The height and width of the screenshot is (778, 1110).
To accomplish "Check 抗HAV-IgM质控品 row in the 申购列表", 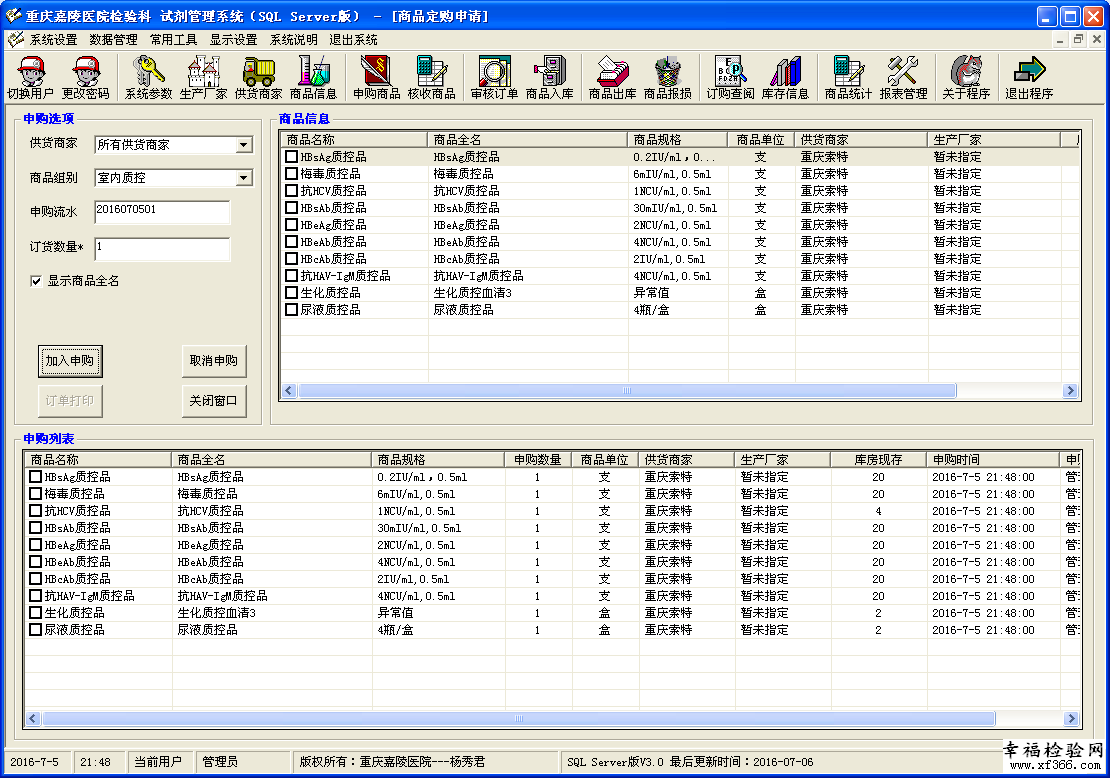I will click(x=35, y=595).
